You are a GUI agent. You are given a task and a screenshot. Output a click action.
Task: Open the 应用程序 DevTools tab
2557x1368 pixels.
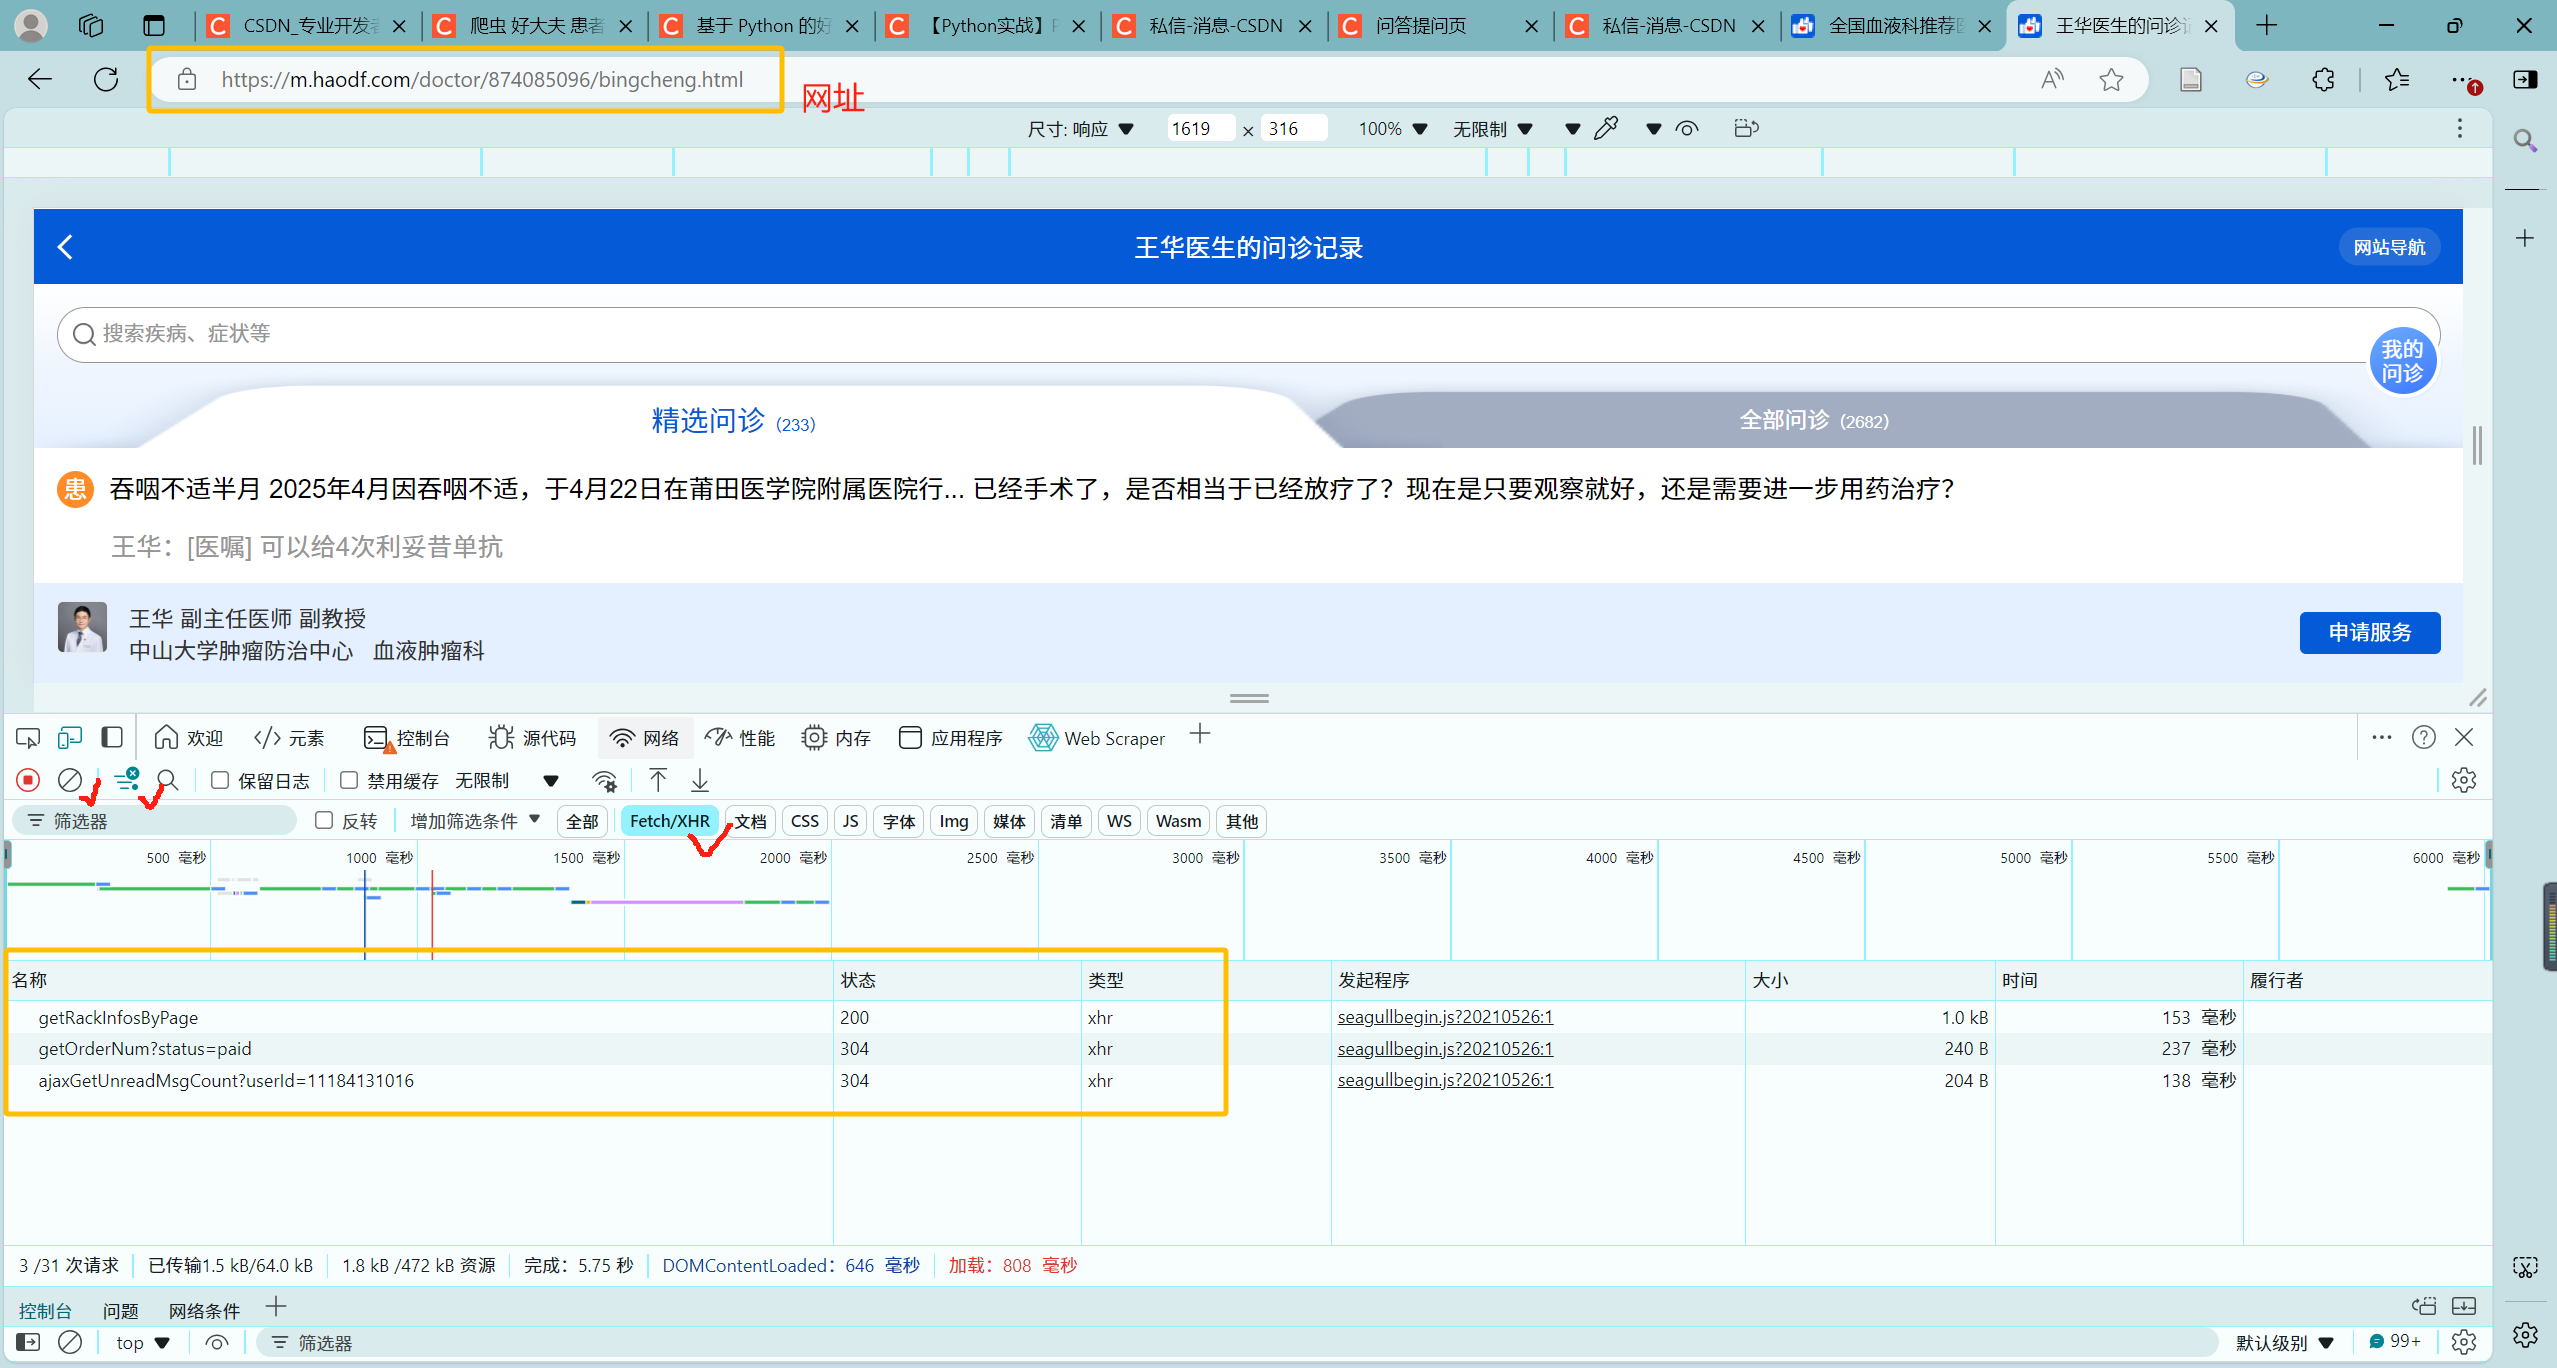(951, 738)
